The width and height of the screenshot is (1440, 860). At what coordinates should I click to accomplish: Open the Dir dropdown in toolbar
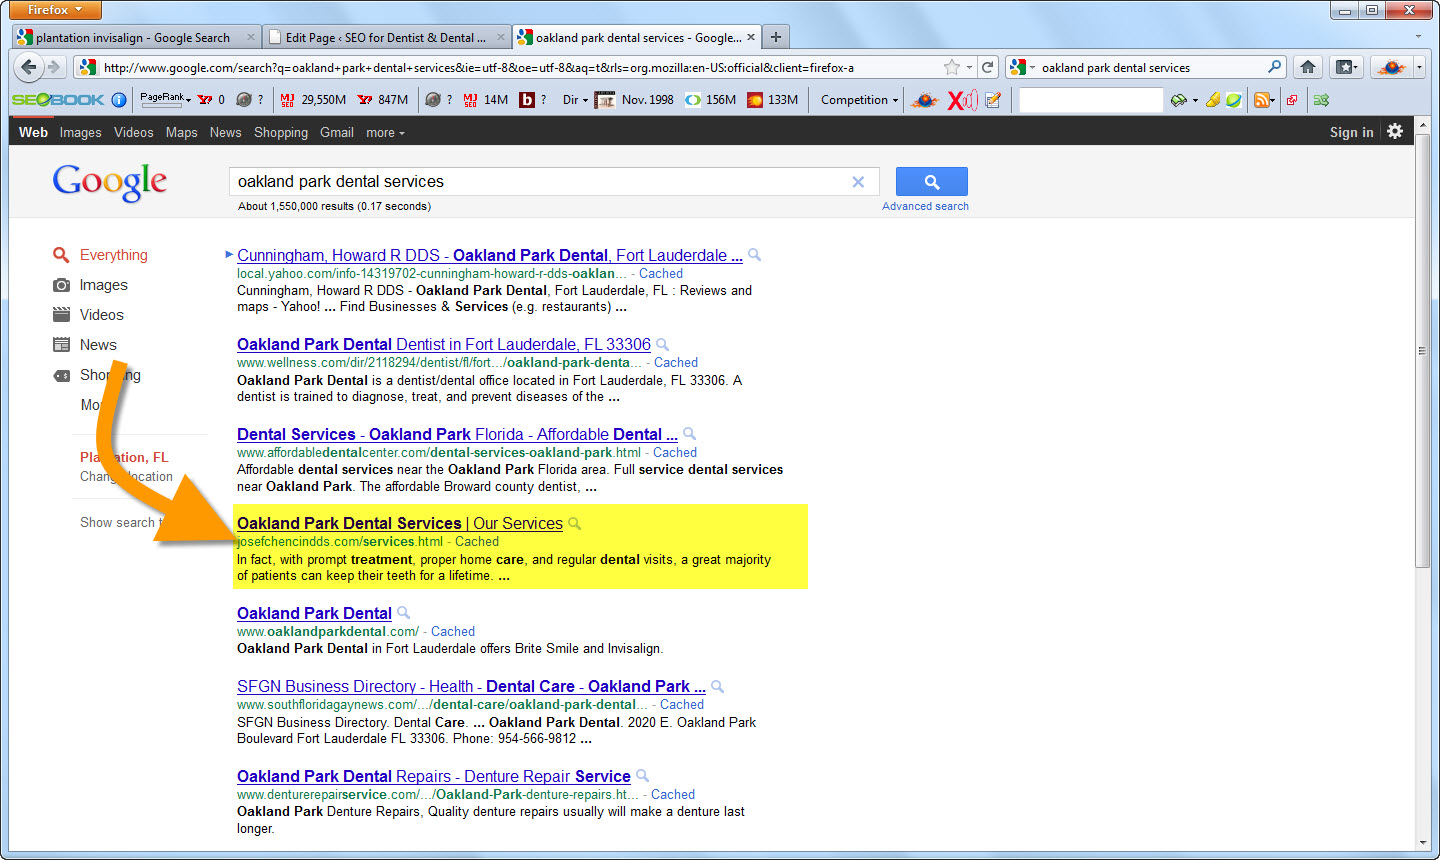575,100
